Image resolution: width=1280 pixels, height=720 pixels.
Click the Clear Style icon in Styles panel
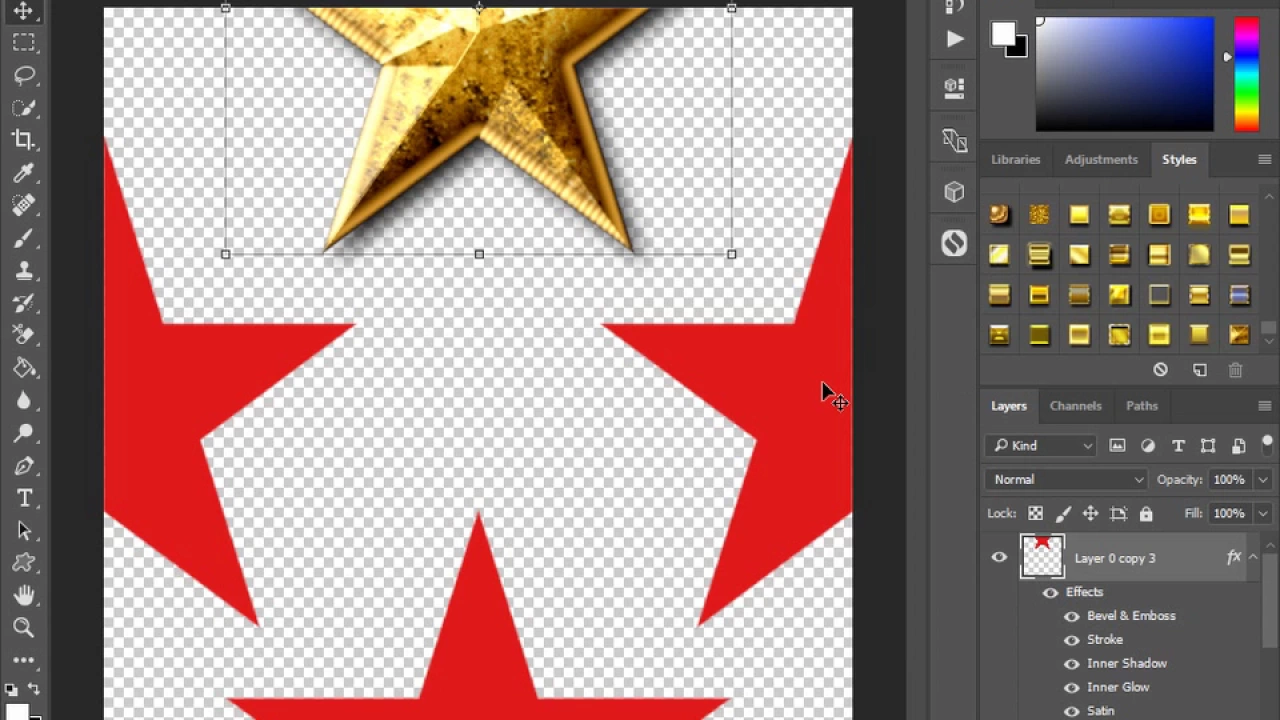(1160, 370)
